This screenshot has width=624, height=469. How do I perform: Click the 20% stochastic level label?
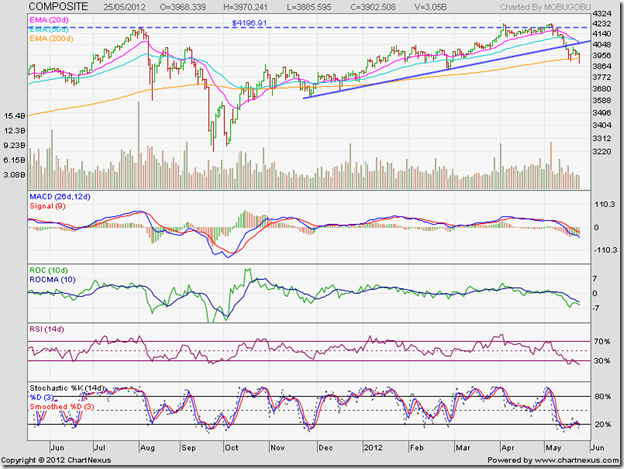click(603, 424)
